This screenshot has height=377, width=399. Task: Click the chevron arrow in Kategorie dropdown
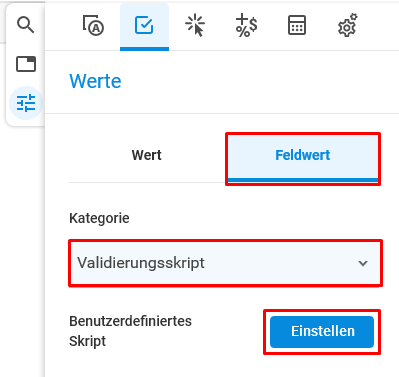[363, 263]
